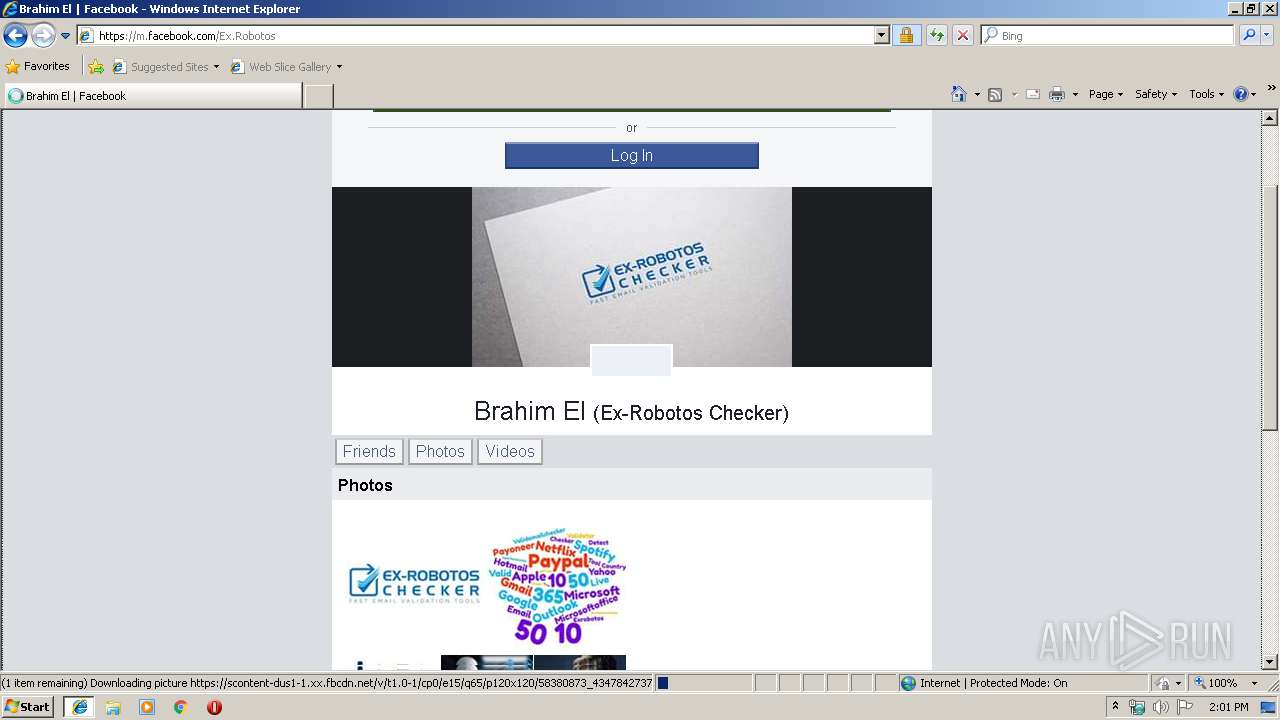Screen dimensions: 1280x720
Task: Go forward to the next page
Action: tap(43, 35)
